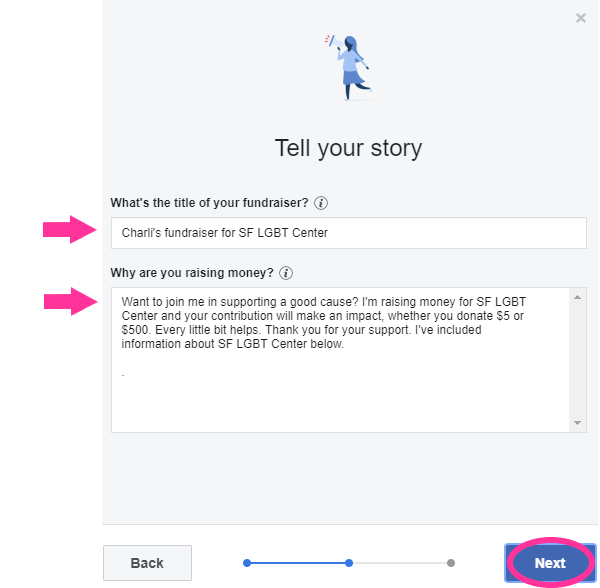Click the megaphone woman illustration
Viewport: 600px width, 588px height.
coord(348,67)
